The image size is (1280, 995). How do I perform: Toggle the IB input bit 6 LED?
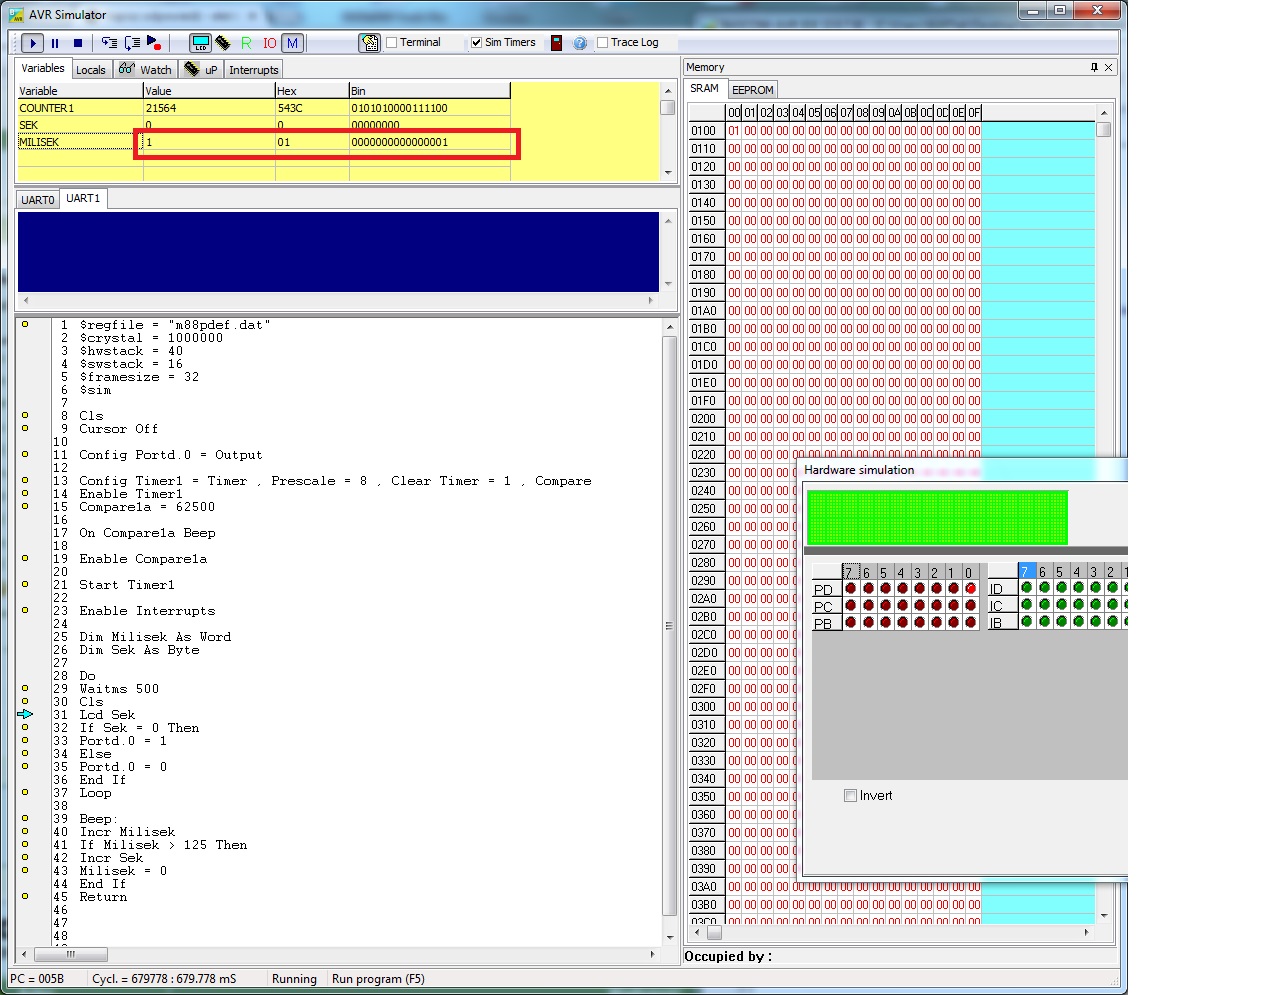tap(1044, 622)
